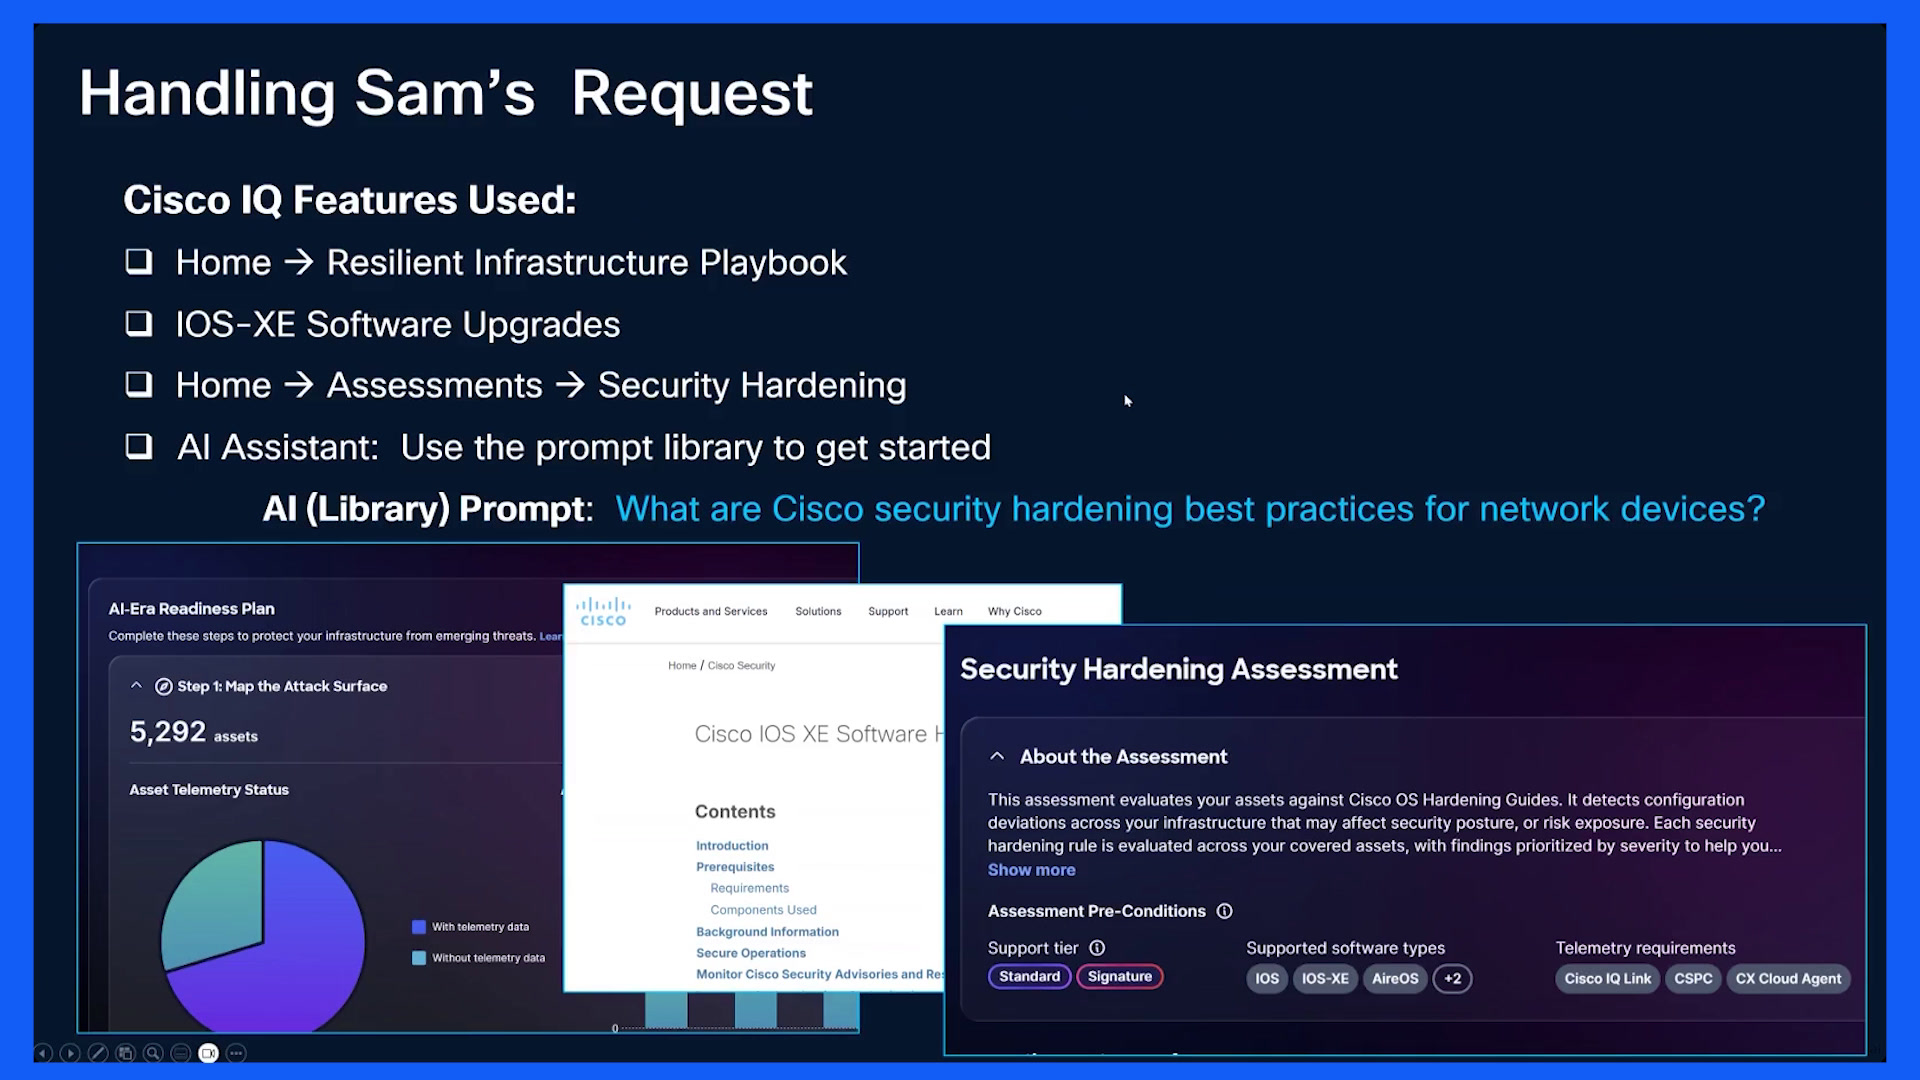Click Without telemetry data legend swatch
1920x1080 pixels.
(x=419, y=958)
